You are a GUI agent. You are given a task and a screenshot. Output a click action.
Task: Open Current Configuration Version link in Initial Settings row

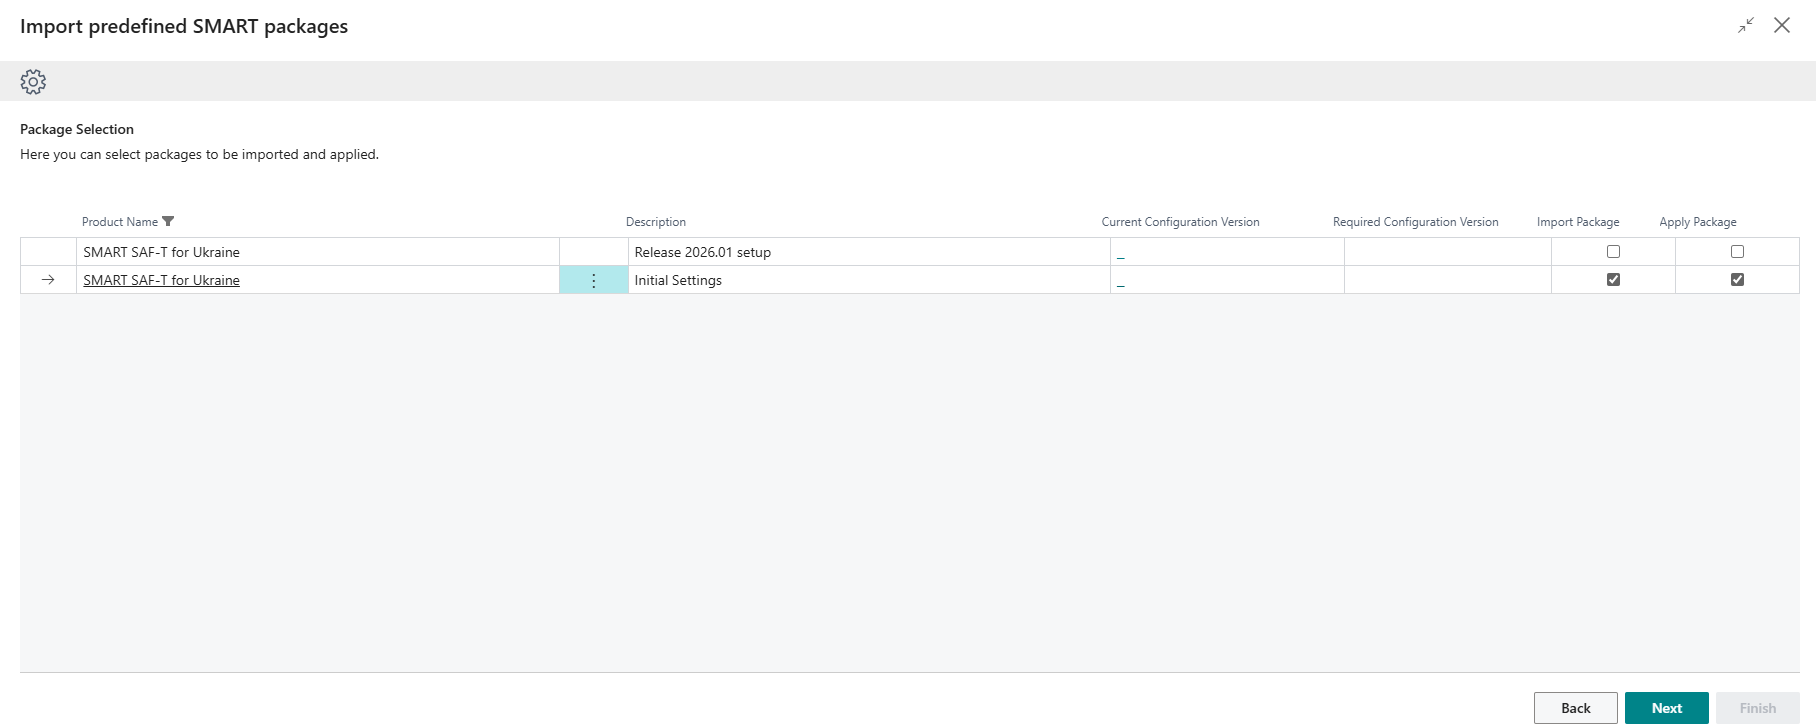point(1121,283)
